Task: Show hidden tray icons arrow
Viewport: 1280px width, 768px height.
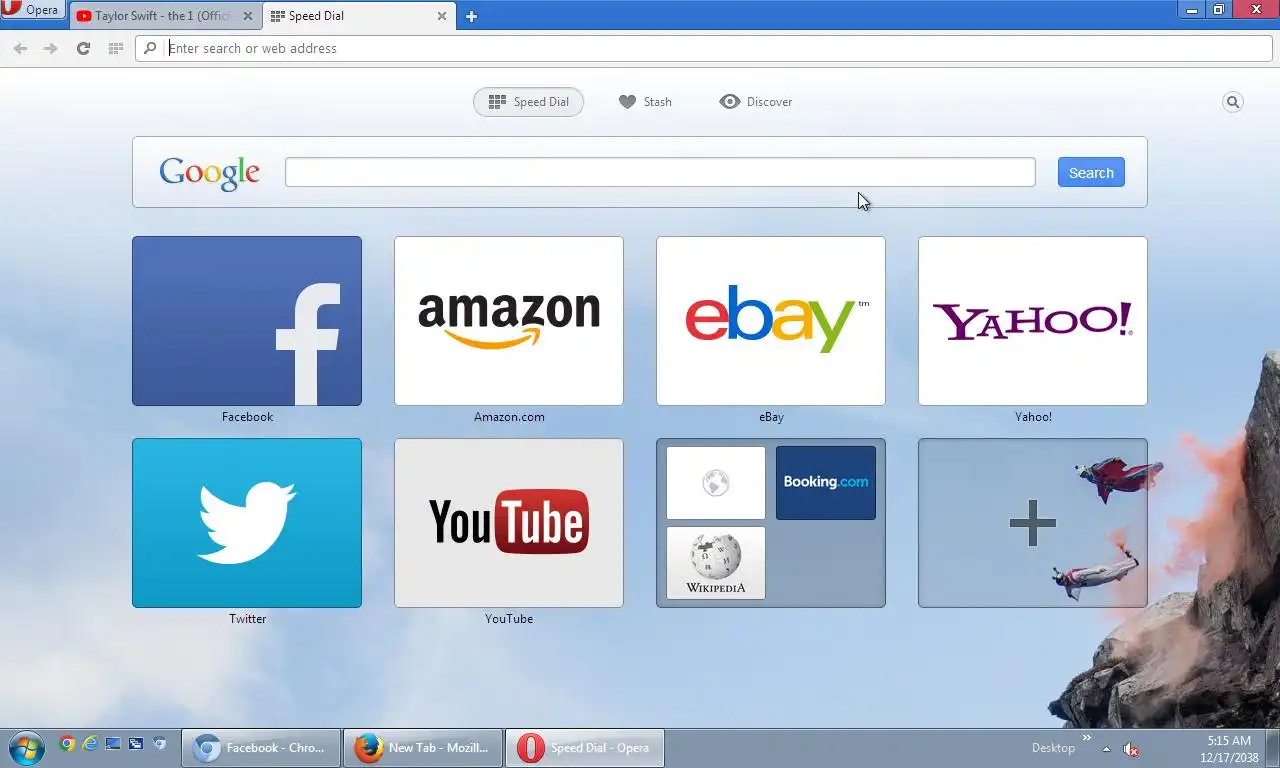Action: (1106, 749)
